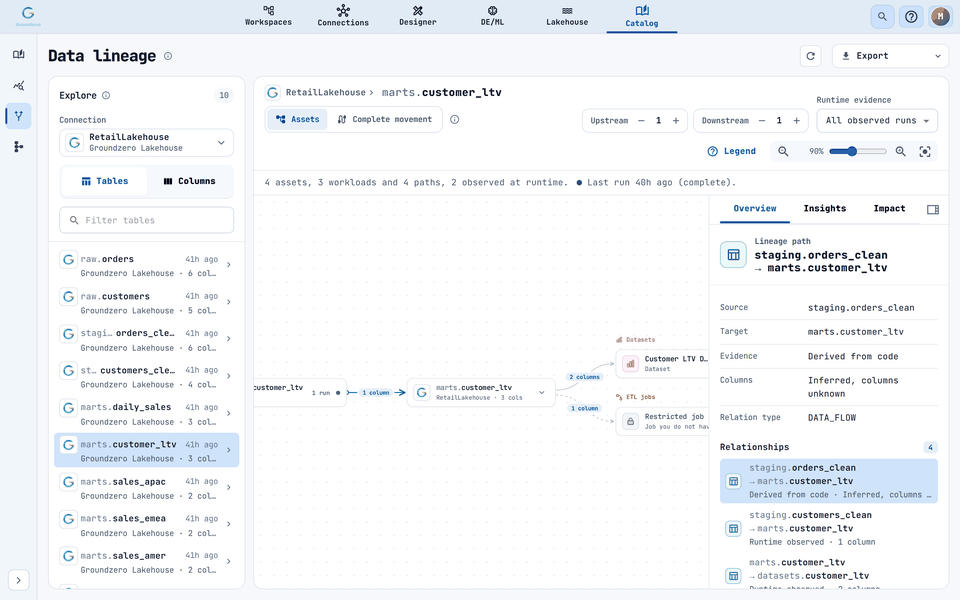Open the RetailLakehouse connection dropdown
The height and width of the screenshot is (600, 960).
pyautogui.click(x=146, y=143)
